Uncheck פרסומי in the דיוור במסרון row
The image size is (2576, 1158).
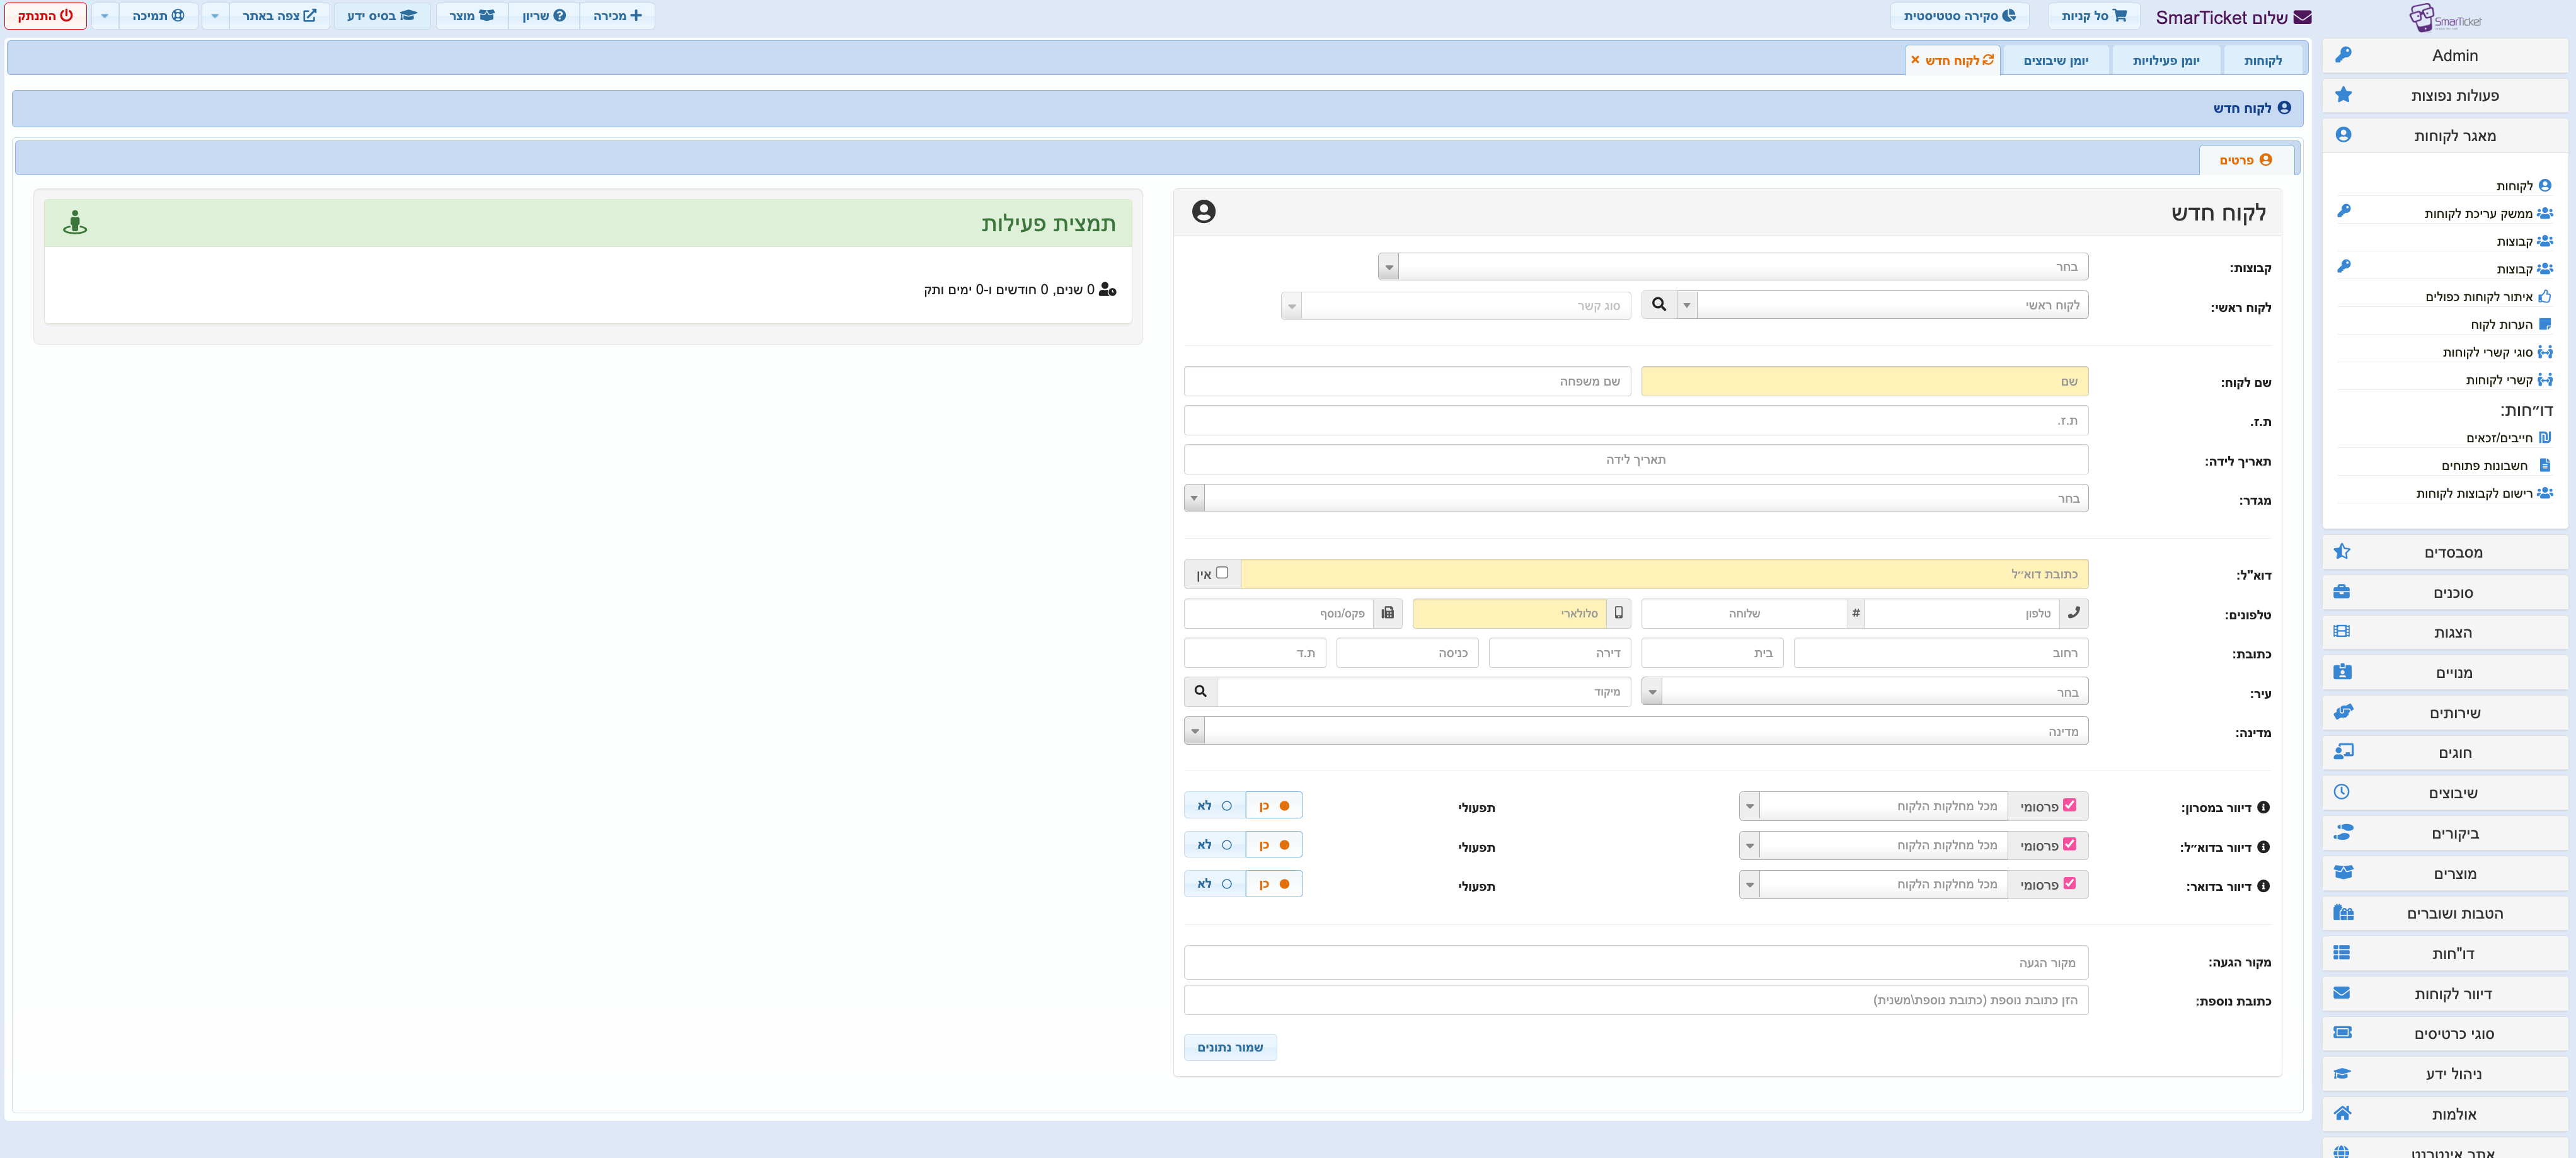pyautogui.click(x=2069, y=805)
